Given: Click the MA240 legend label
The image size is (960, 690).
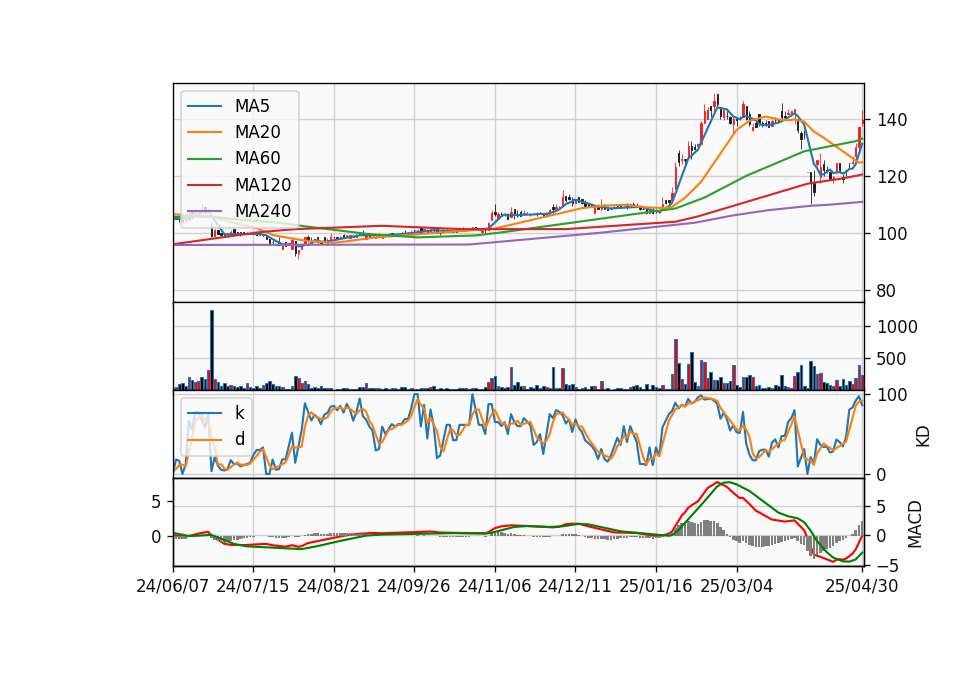Looking at the screenshot, I should pyautogui.click(x=263, y=211).
